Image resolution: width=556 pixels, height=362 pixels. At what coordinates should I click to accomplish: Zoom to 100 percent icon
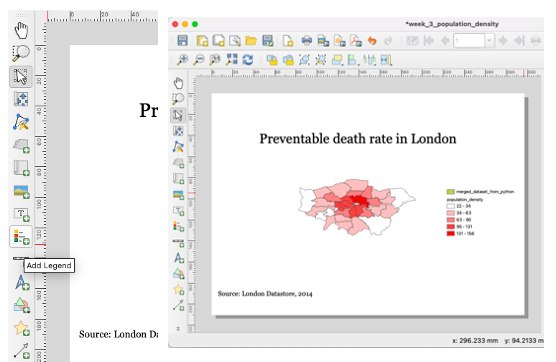coord(215,60)
